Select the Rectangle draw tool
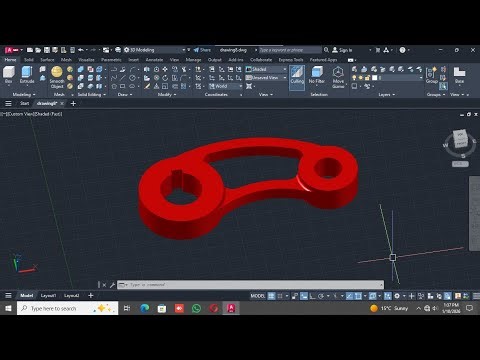This screenshot has width=480, height=360. pos(123,86)
